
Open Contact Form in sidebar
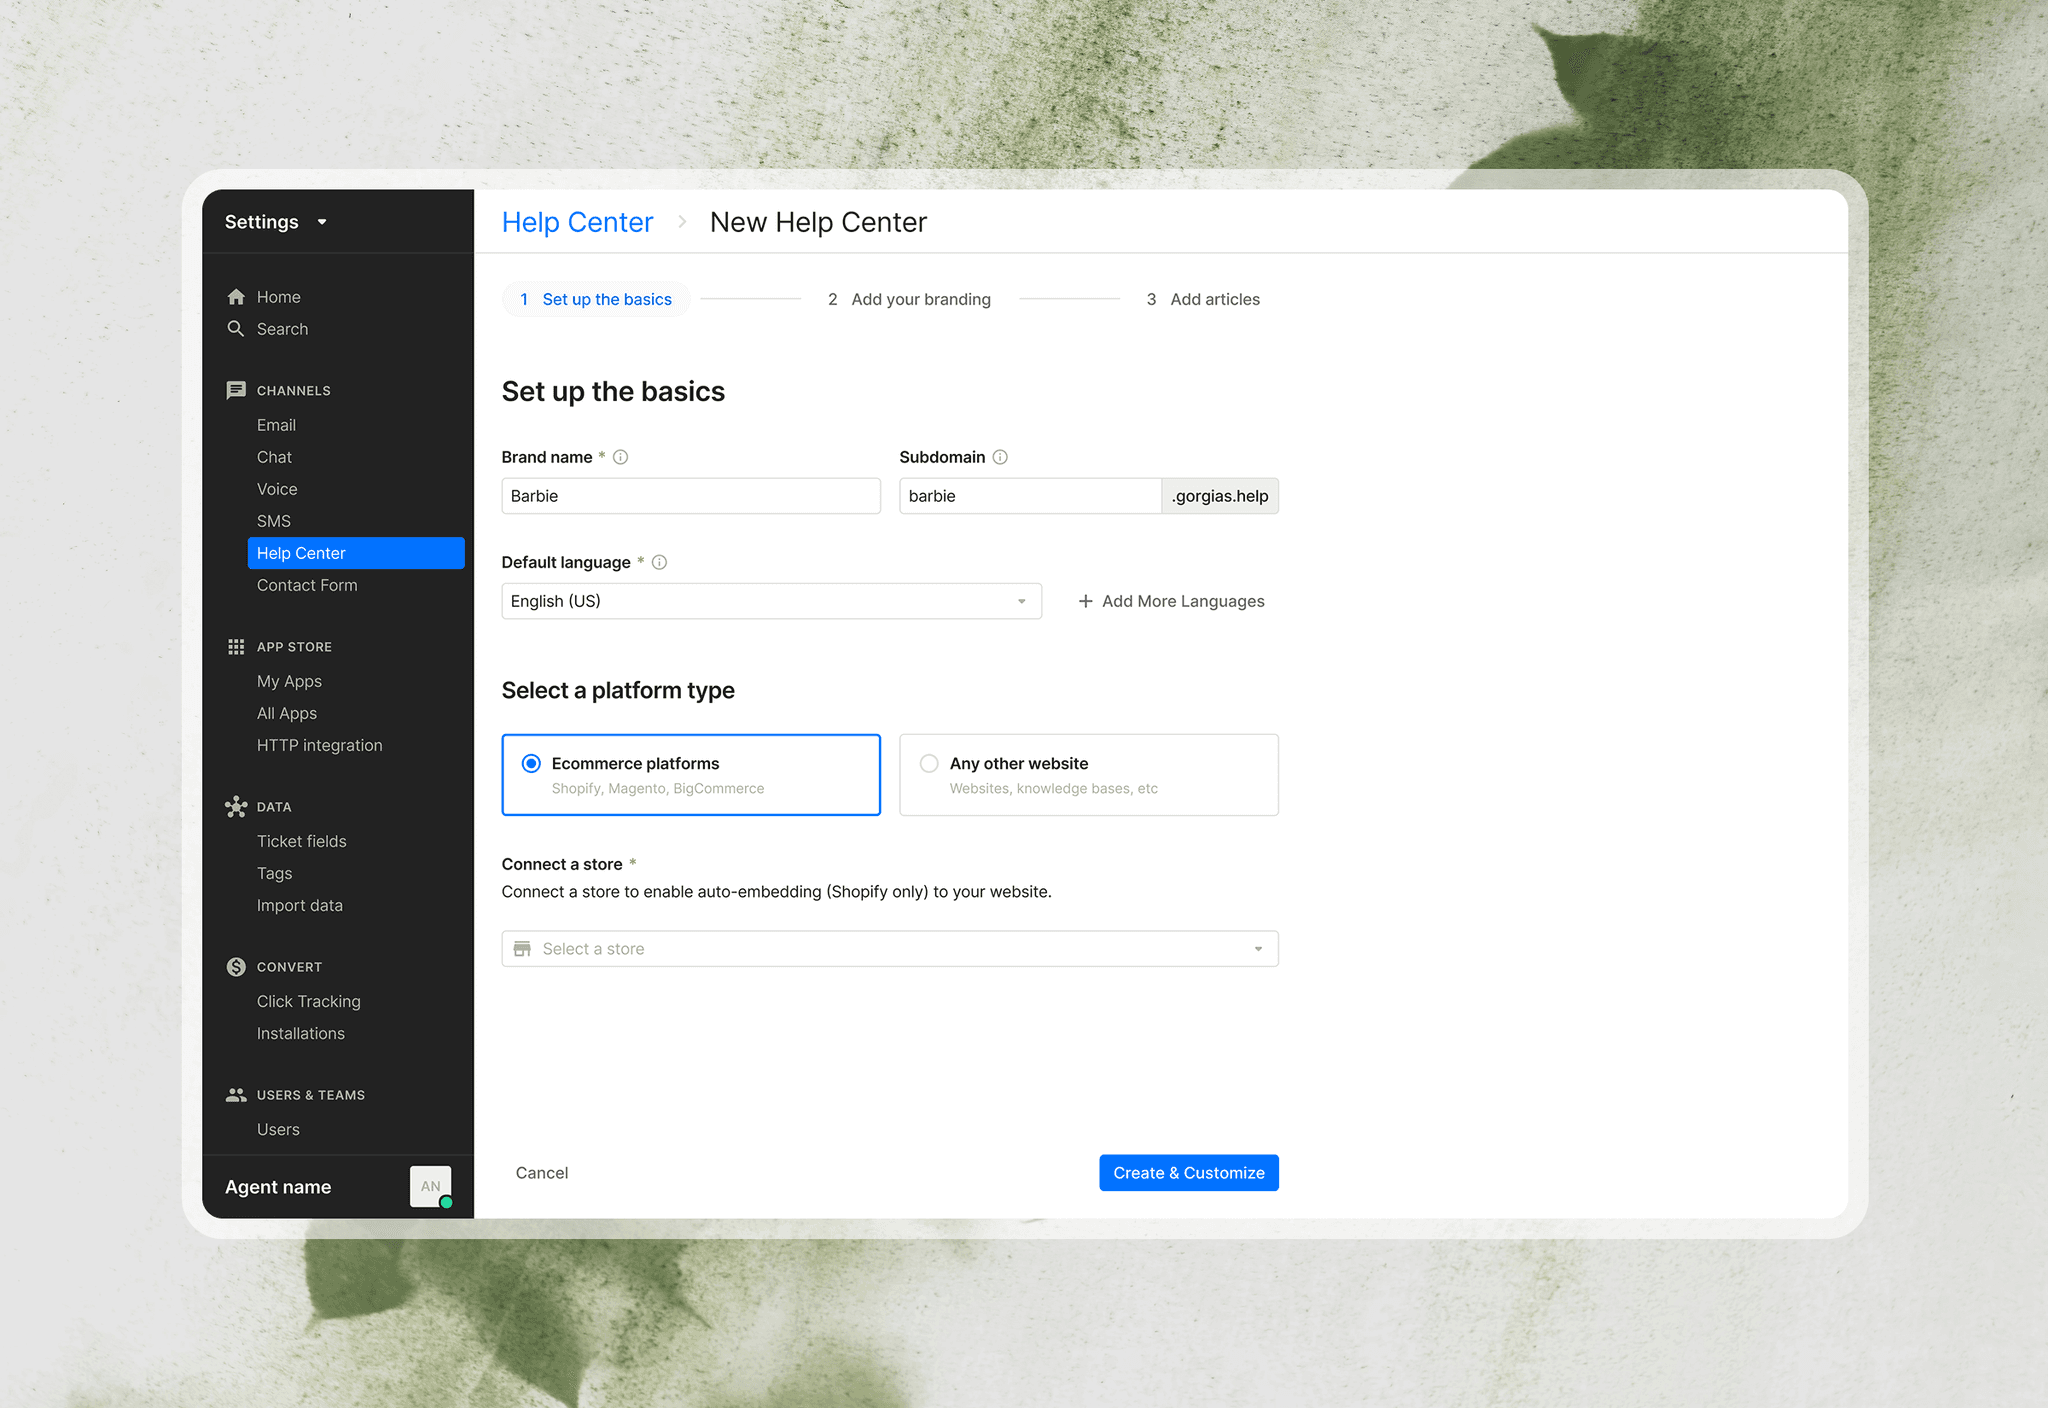coord(306,585)
